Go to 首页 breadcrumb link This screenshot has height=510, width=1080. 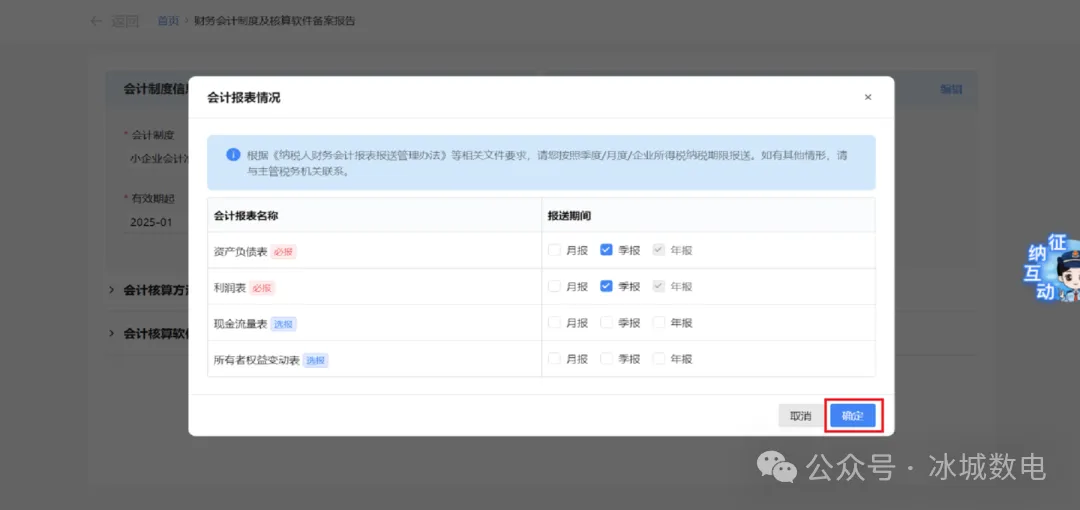point(168,21)
